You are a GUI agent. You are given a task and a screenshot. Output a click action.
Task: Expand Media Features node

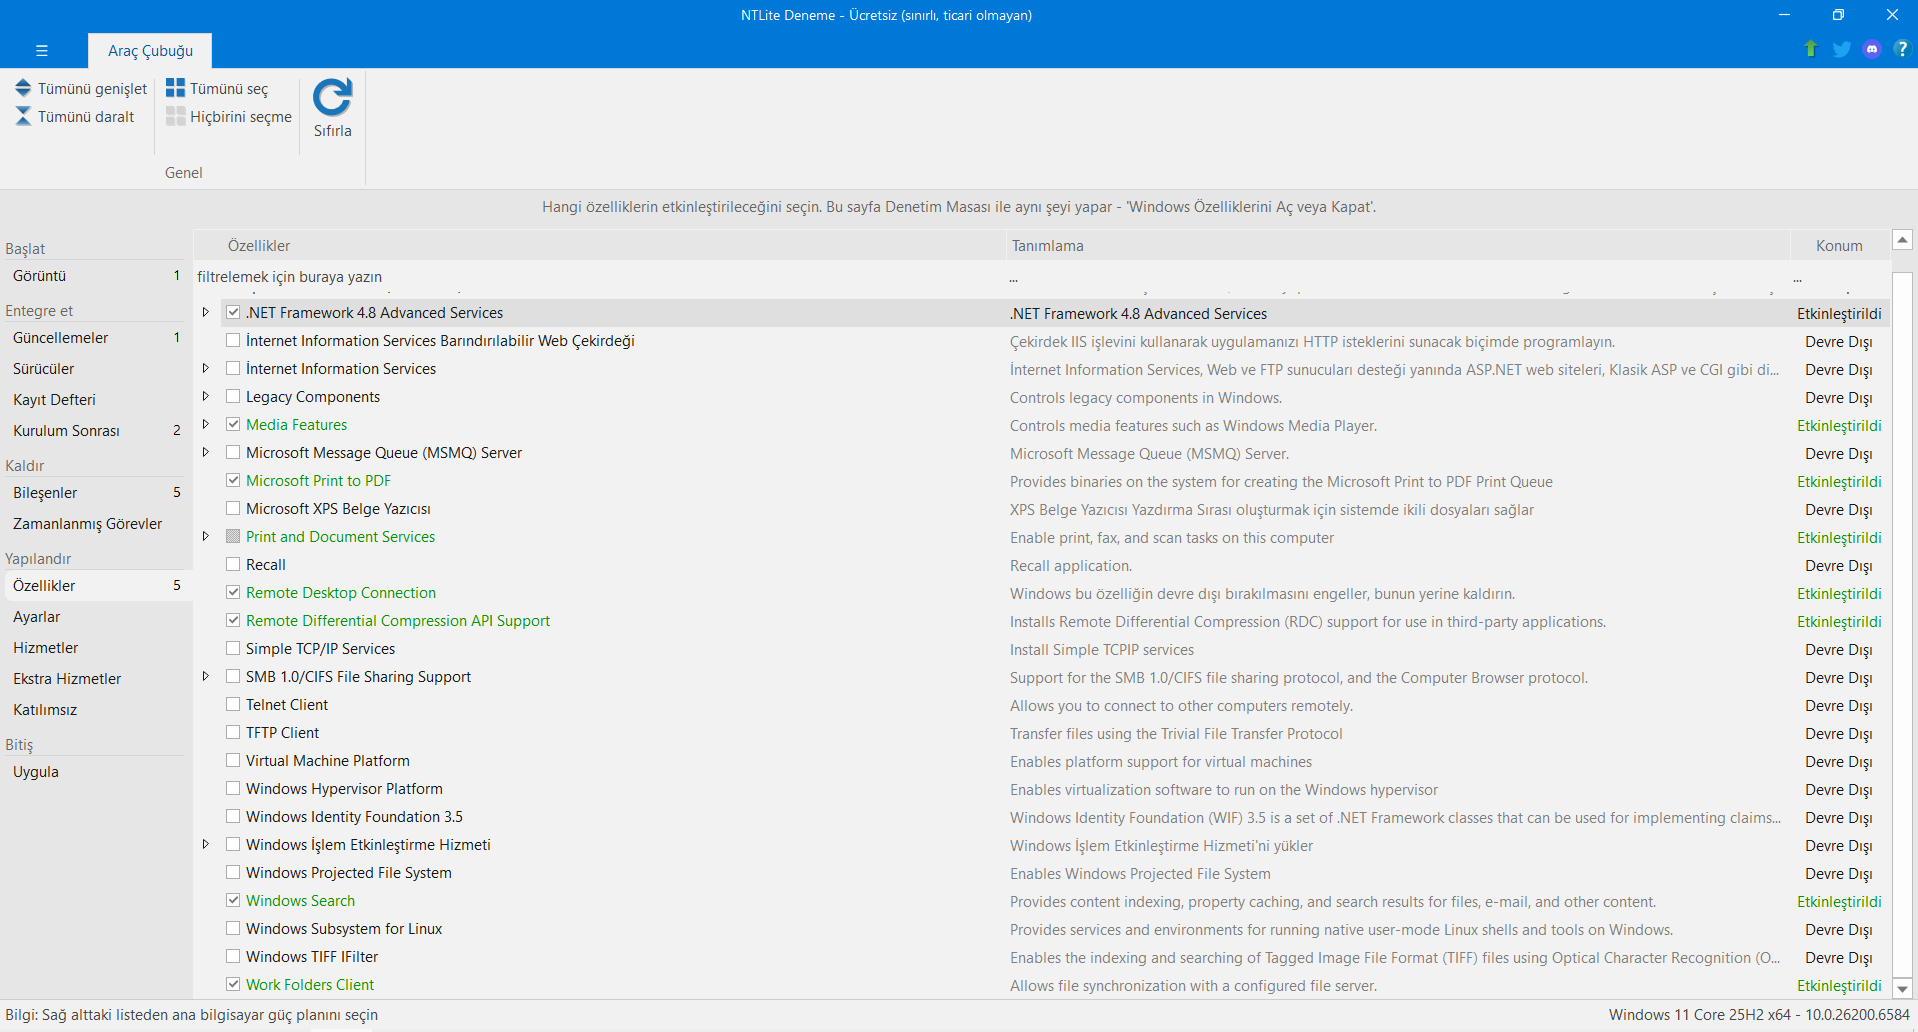click(x=206, y=425)
